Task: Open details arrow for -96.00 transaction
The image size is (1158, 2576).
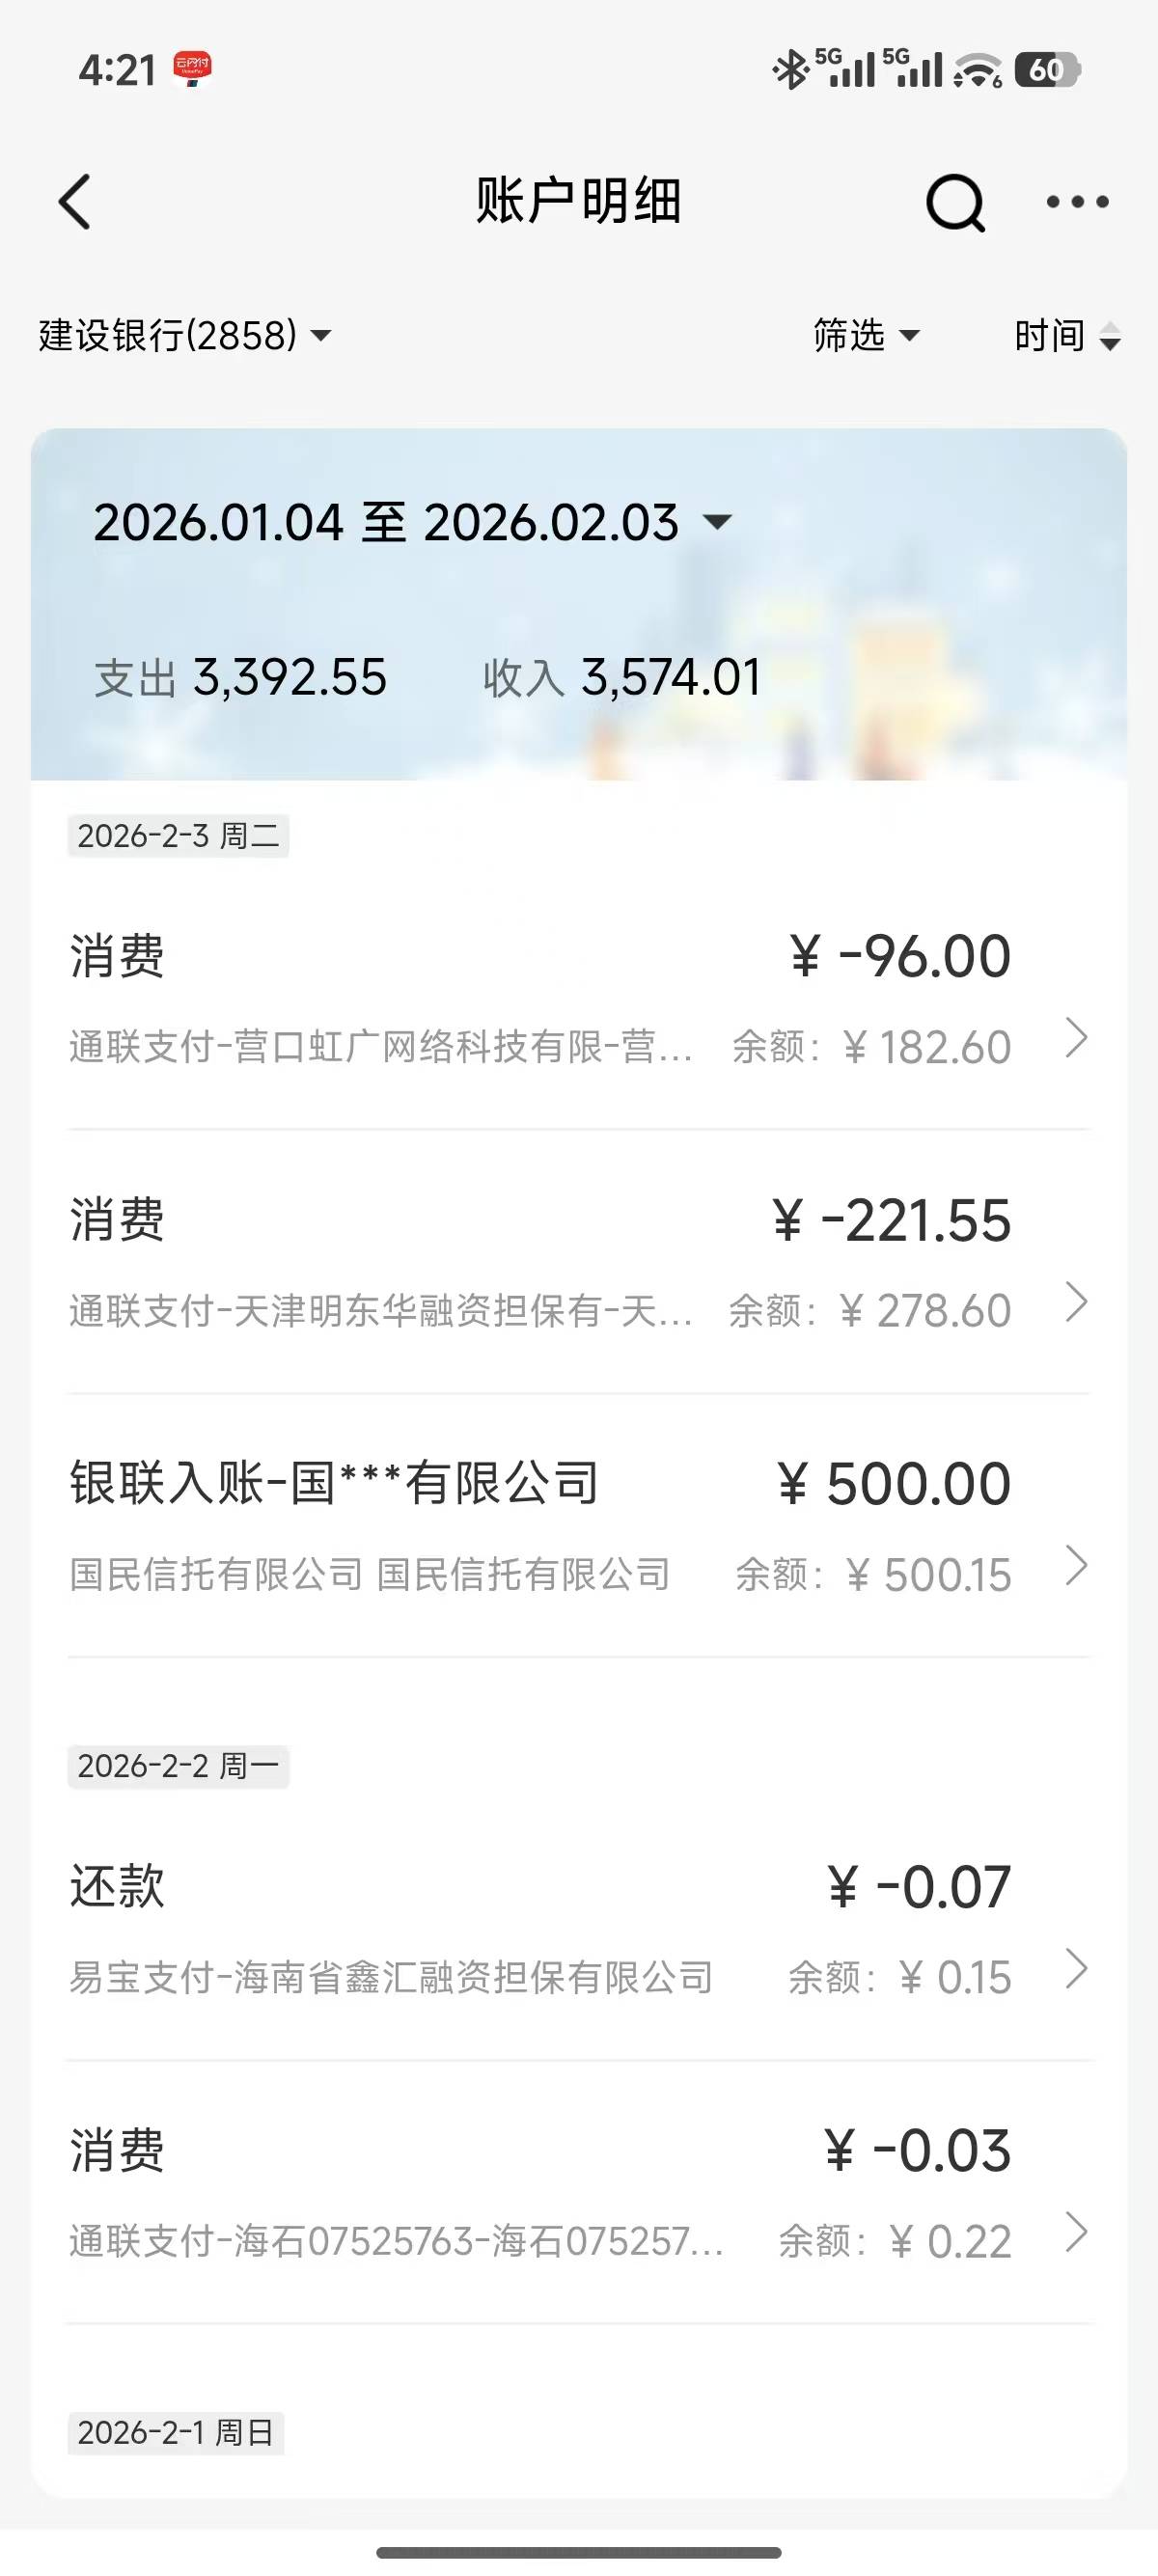Action: [1076, 1038]
